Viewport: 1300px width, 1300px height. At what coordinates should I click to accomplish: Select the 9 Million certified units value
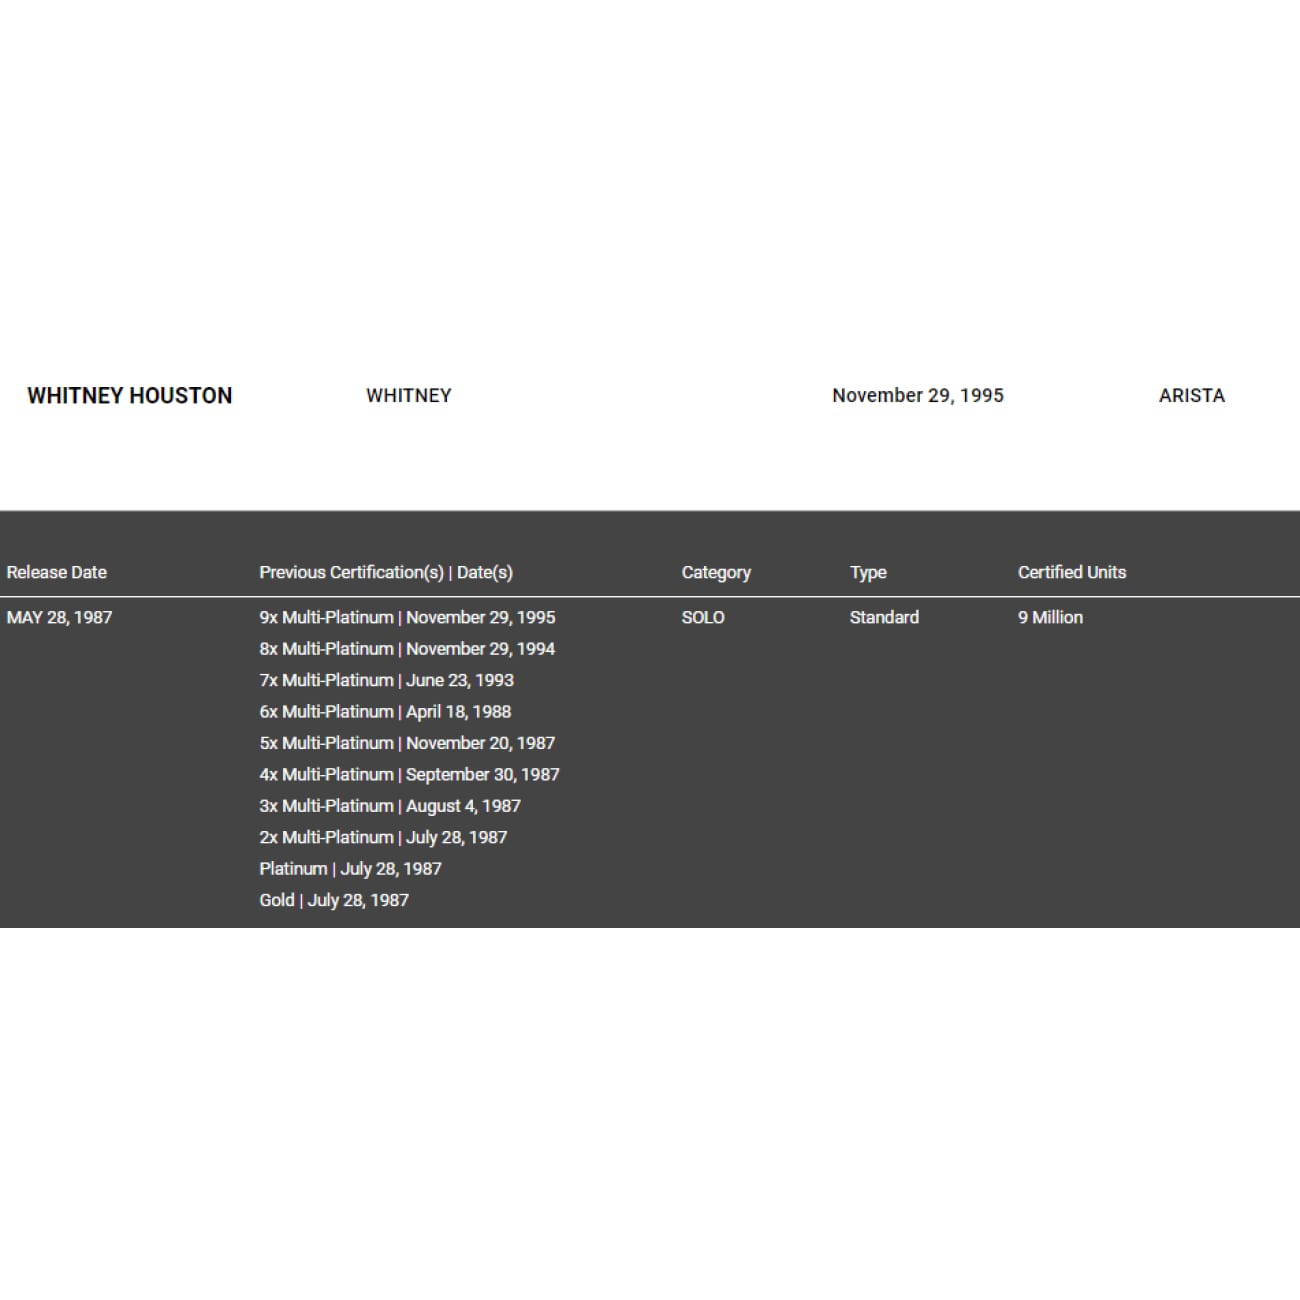pyautogui.click(x=1050, y=618)
